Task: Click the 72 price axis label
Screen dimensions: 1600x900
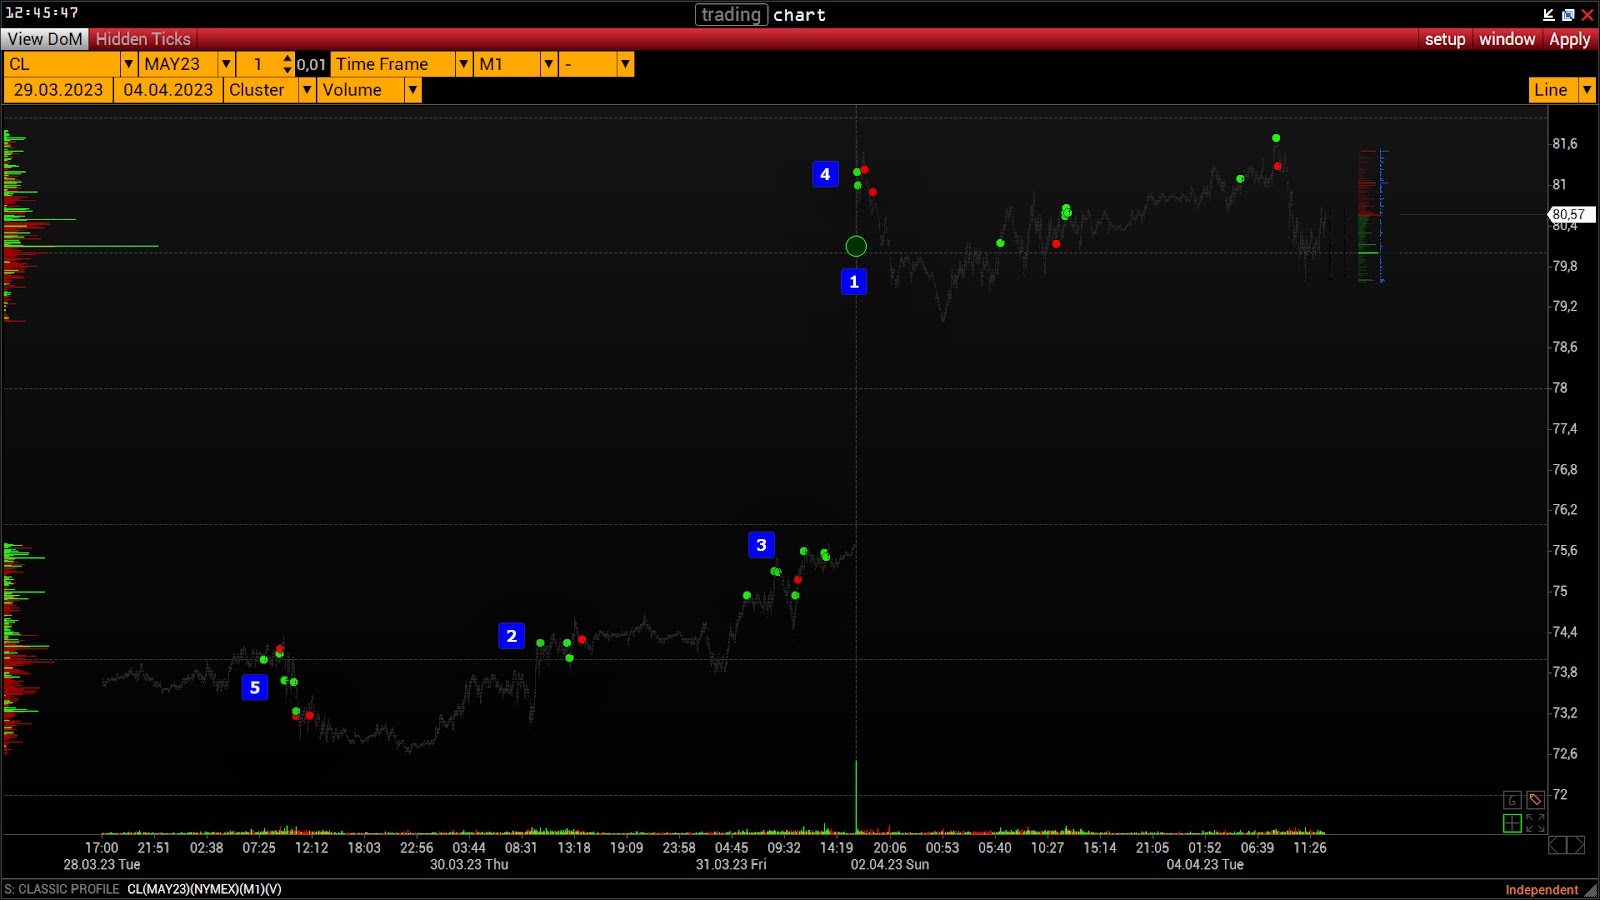Action: [1560, 795]
